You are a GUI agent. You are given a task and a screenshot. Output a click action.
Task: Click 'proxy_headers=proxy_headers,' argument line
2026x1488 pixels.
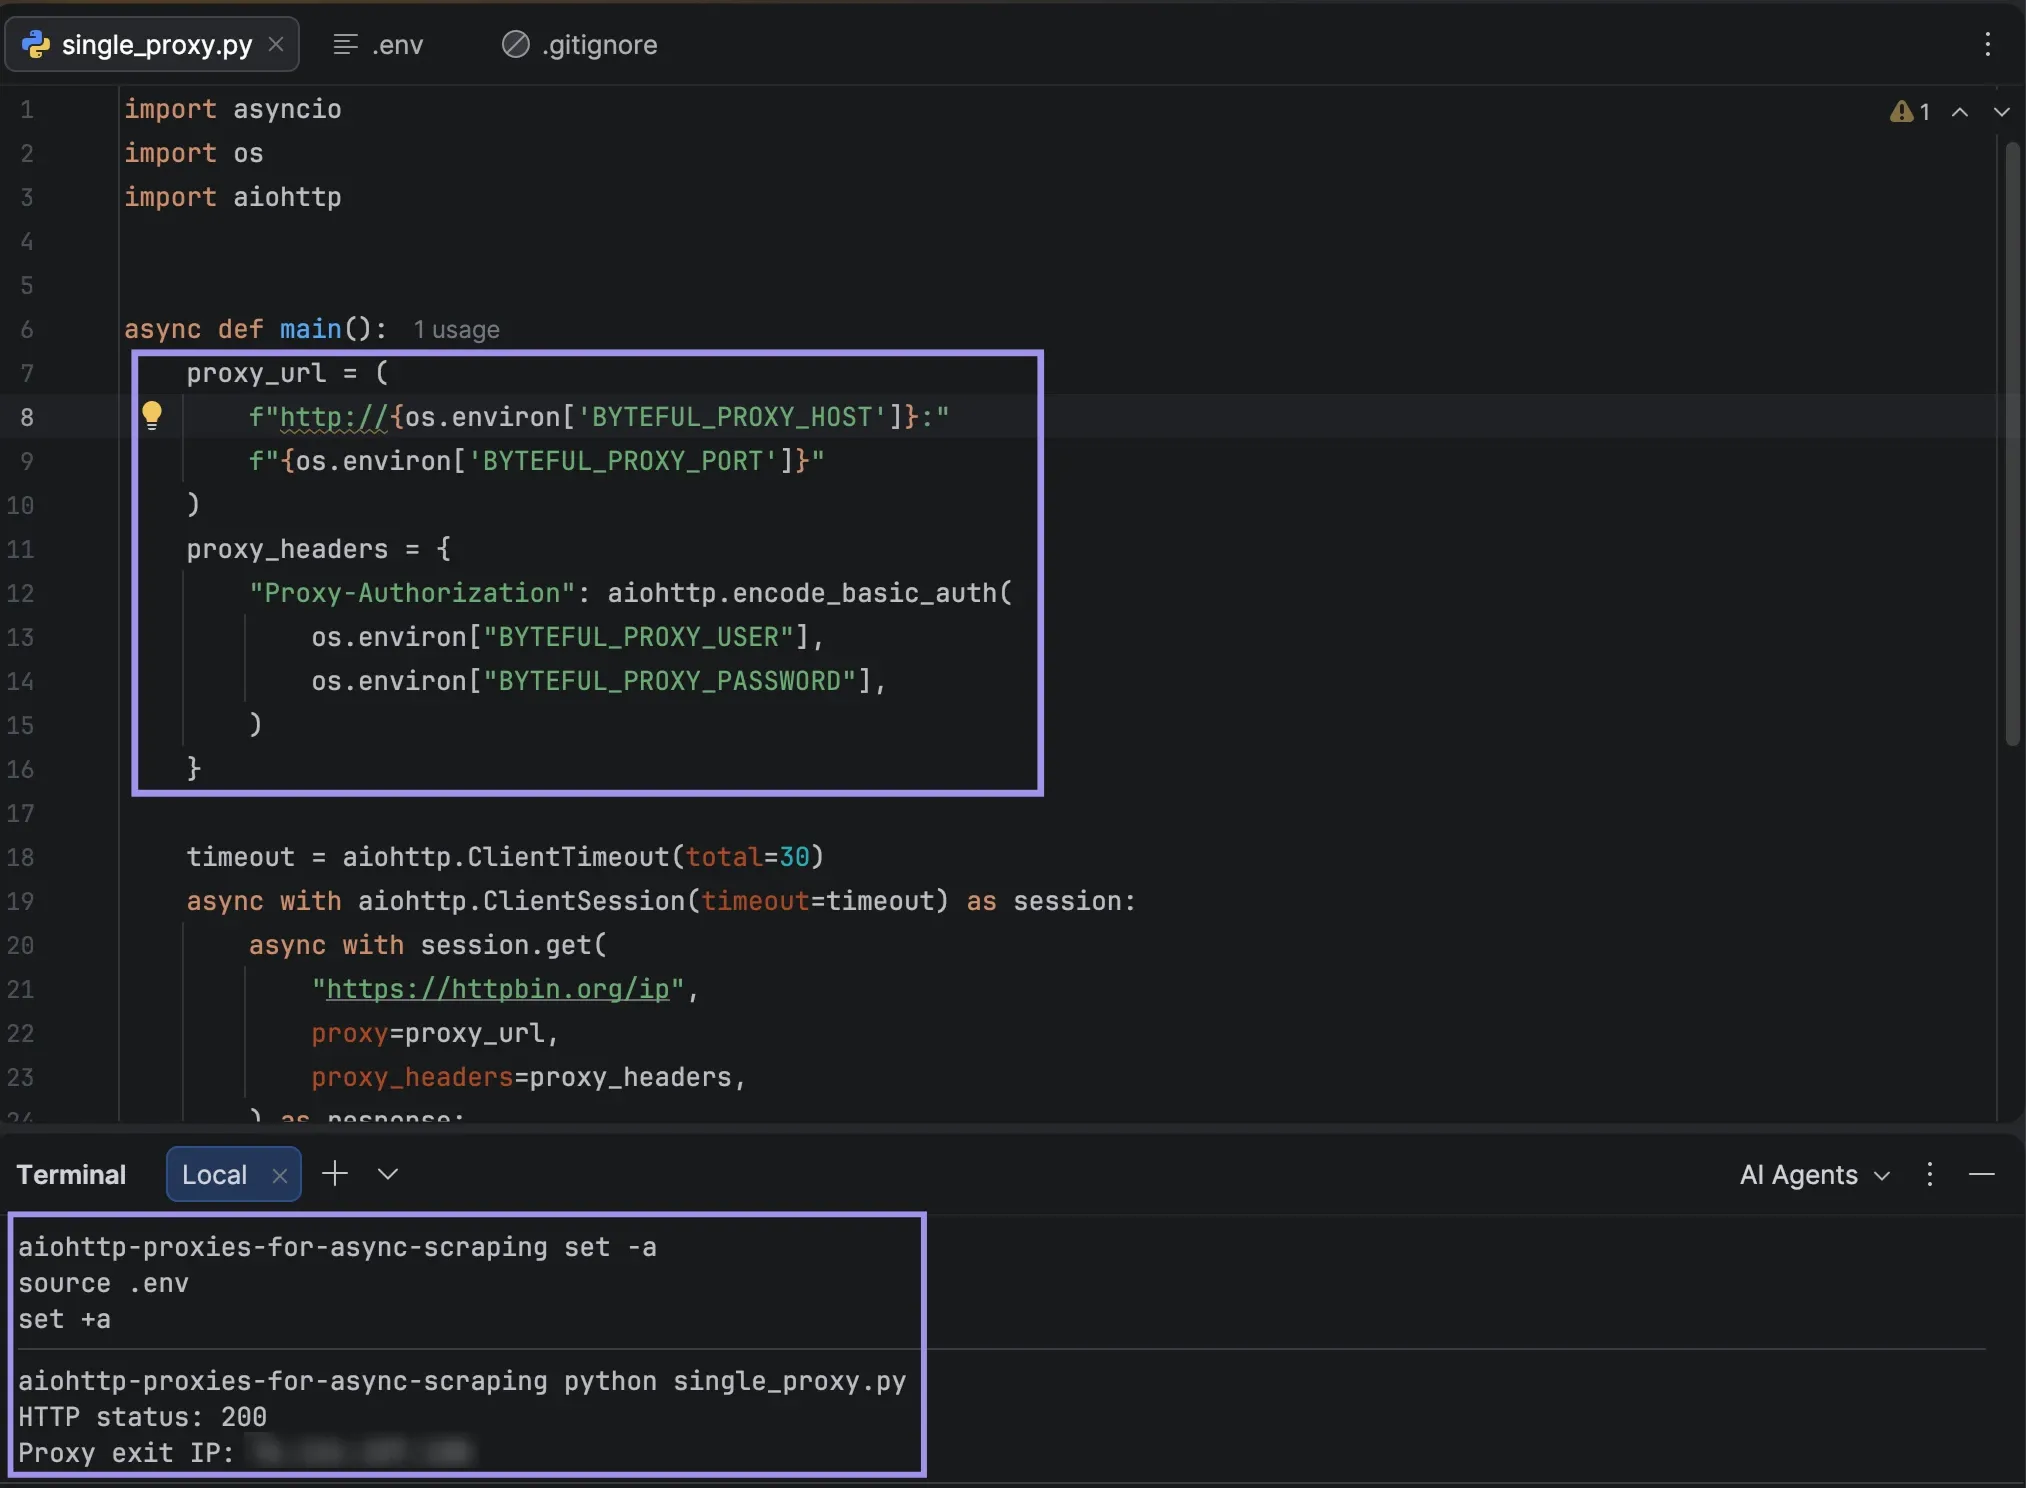(x=528, y=1077)
